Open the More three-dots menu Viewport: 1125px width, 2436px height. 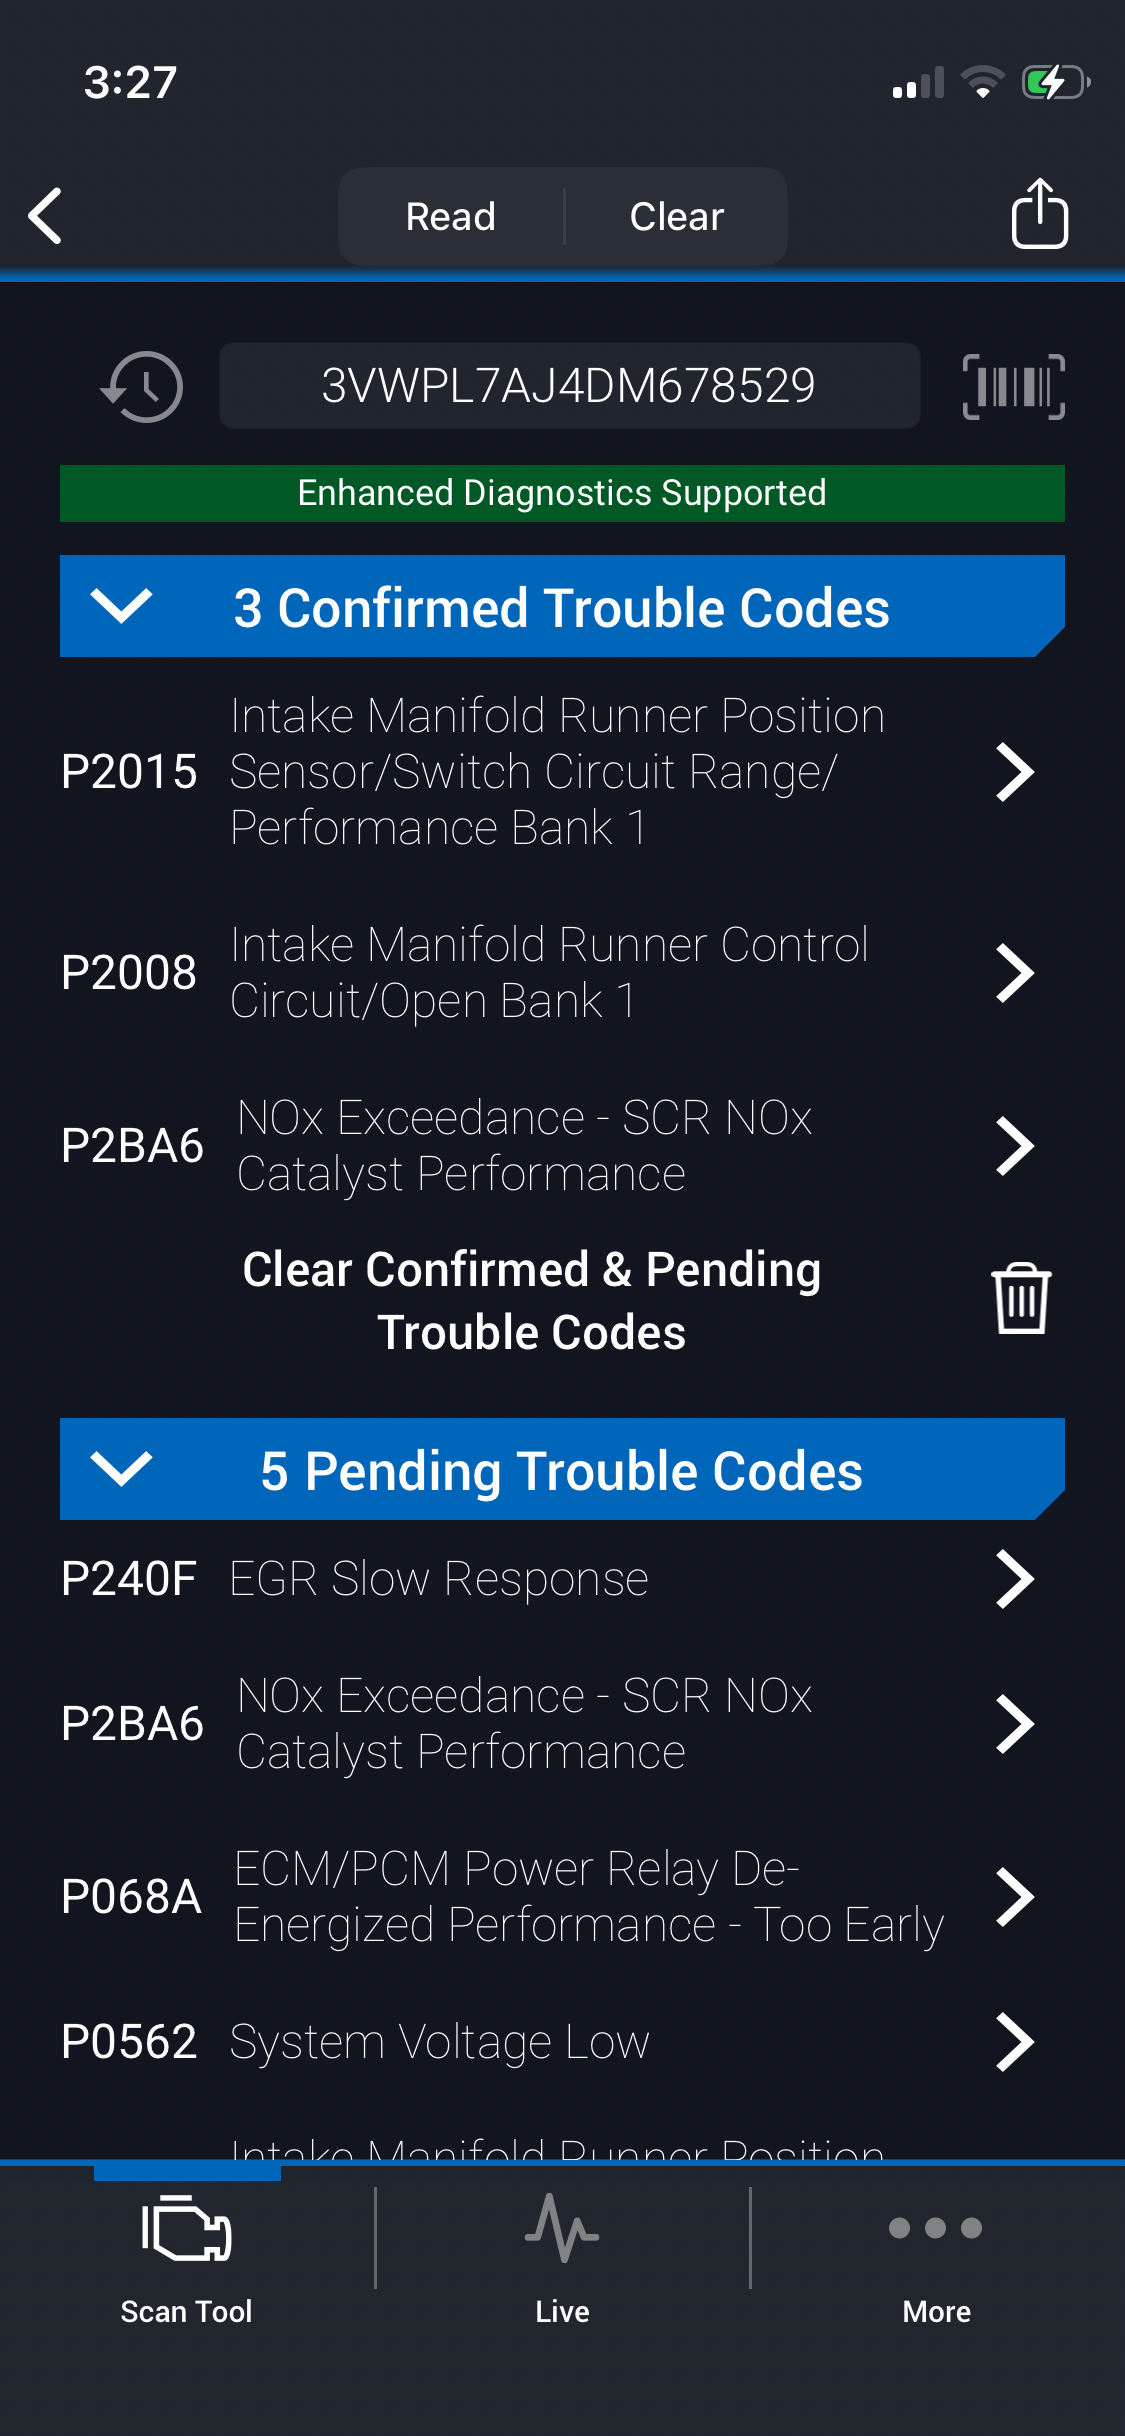936,2229
